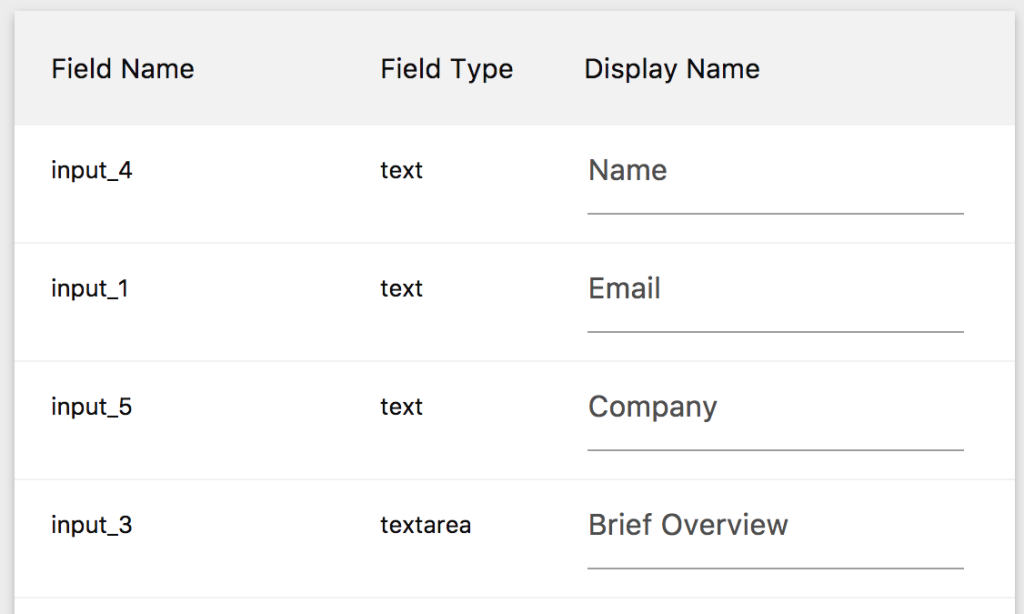
Task: Click the text type cell for input_1
Action: [401, 289]
